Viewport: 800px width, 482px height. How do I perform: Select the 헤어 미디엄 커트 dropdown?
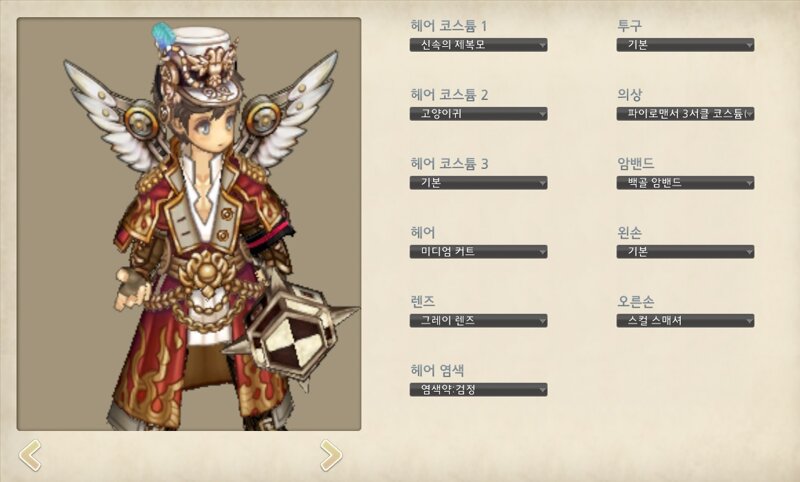point(479,251)
